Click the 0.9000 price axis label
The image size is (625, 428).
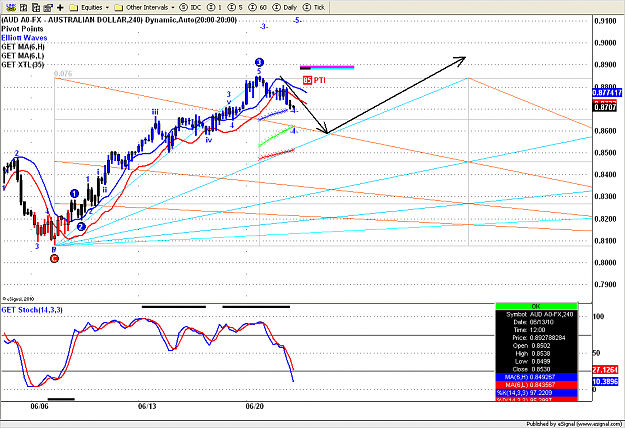pyautogui.click(x=605, y=43)
